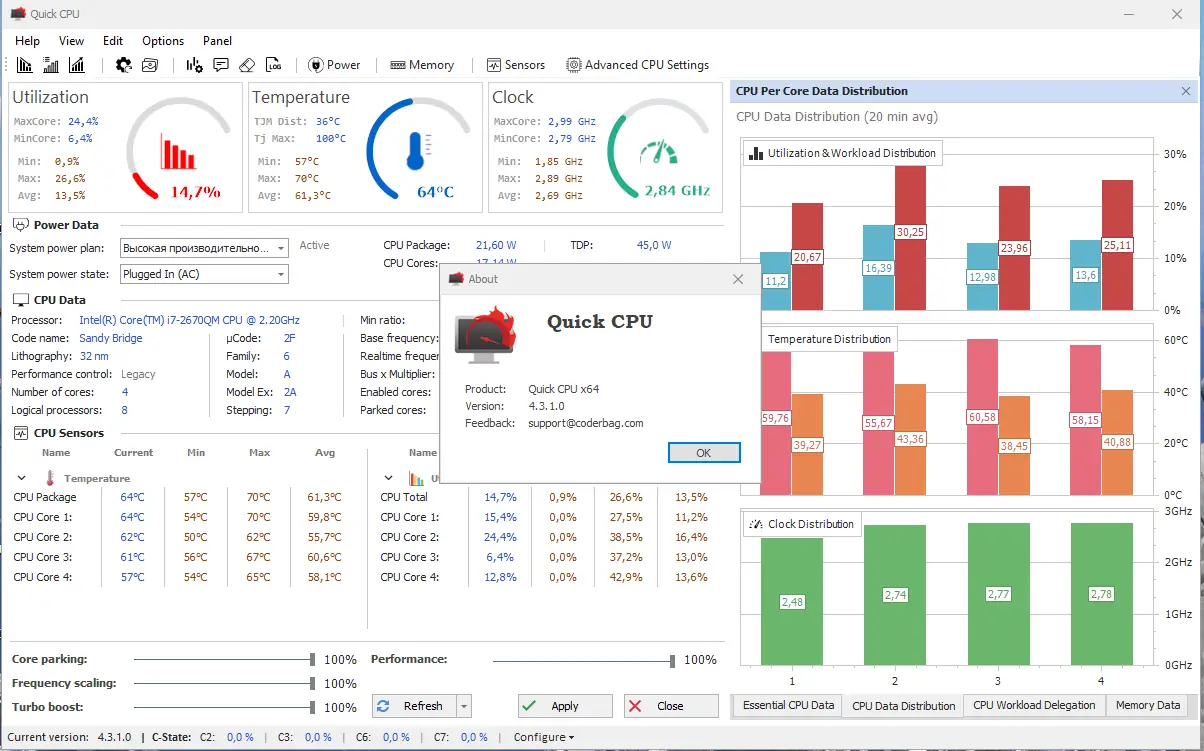Switch to Memory Data tab
Viewport: 1204px width, 751px height.
(1148, 705)
